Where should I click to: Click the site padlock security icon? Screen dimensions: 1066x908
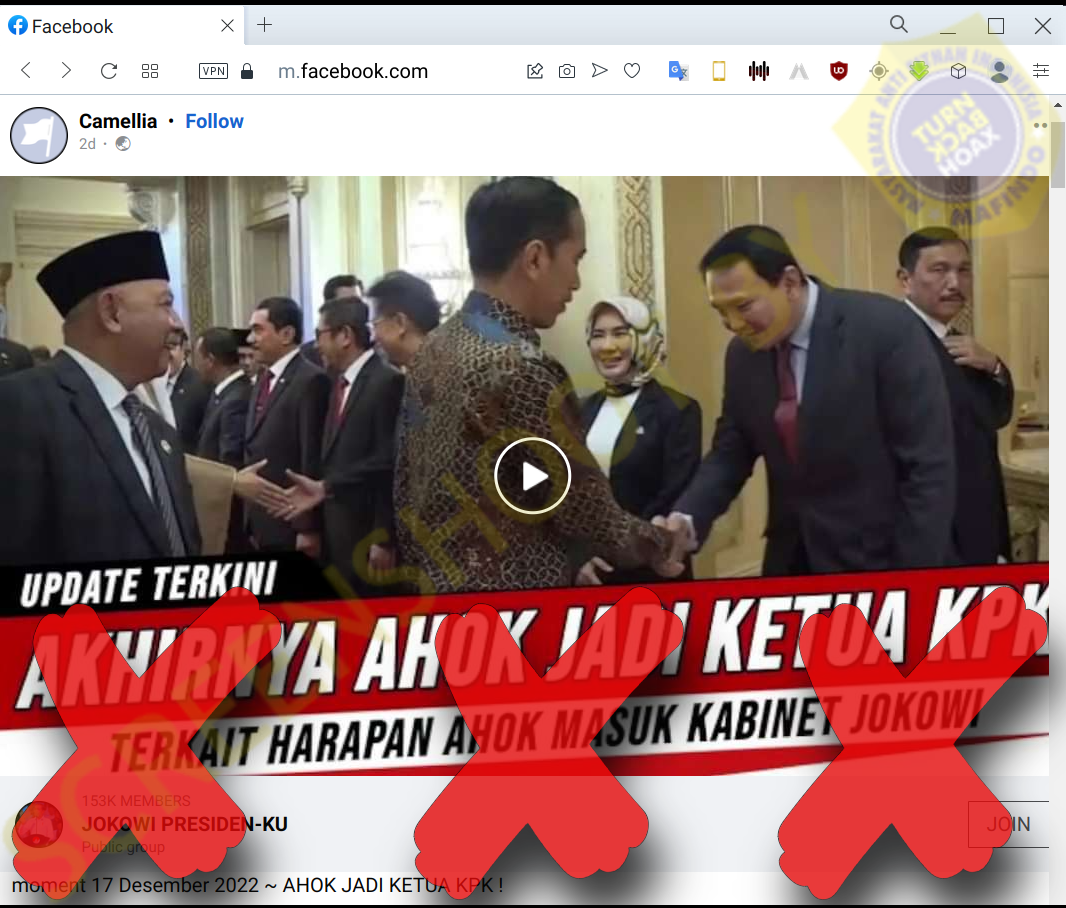[248, 71]
